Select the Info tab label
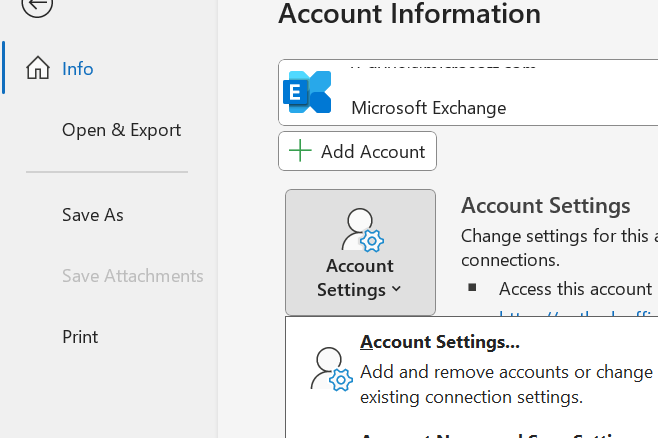Screen dimensions: 658x440 coord(78,69)
